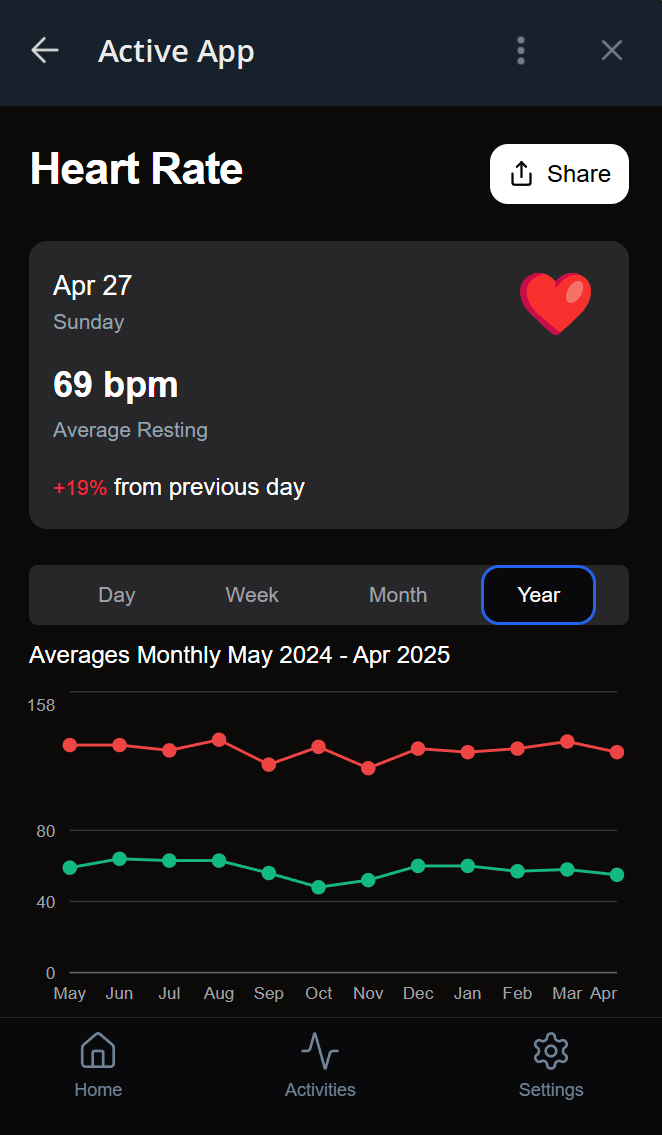Open chart details for the Aug peak point
662x1135 pixels.
(x=219, y=740)
